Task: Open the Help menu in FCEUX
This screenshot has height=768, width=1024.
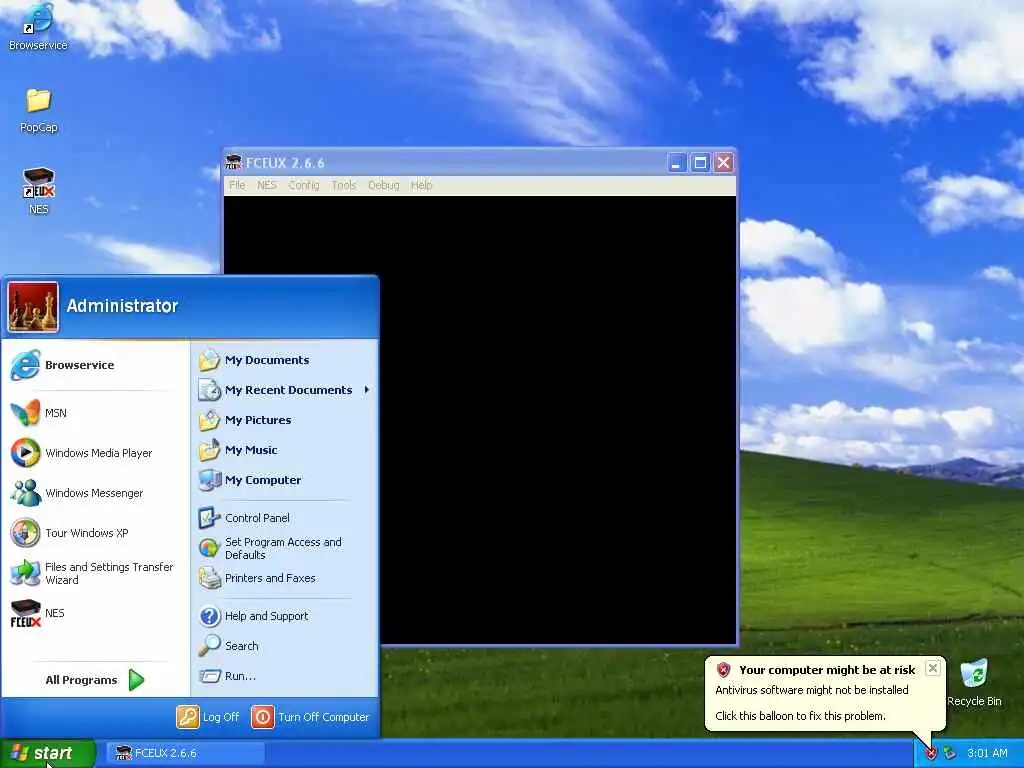Action: (x=421, y=185)
